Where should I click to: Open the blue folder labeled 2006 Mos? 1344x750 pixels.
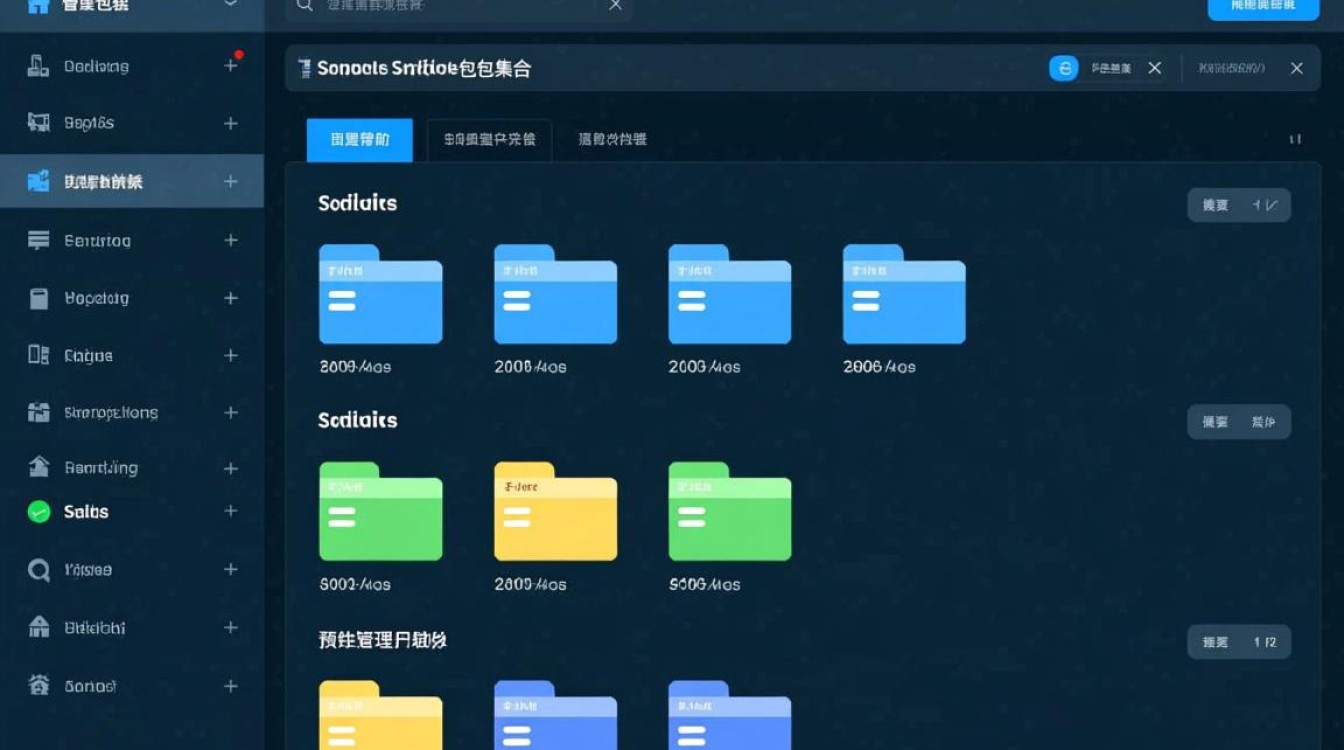(x=904, y=295)
